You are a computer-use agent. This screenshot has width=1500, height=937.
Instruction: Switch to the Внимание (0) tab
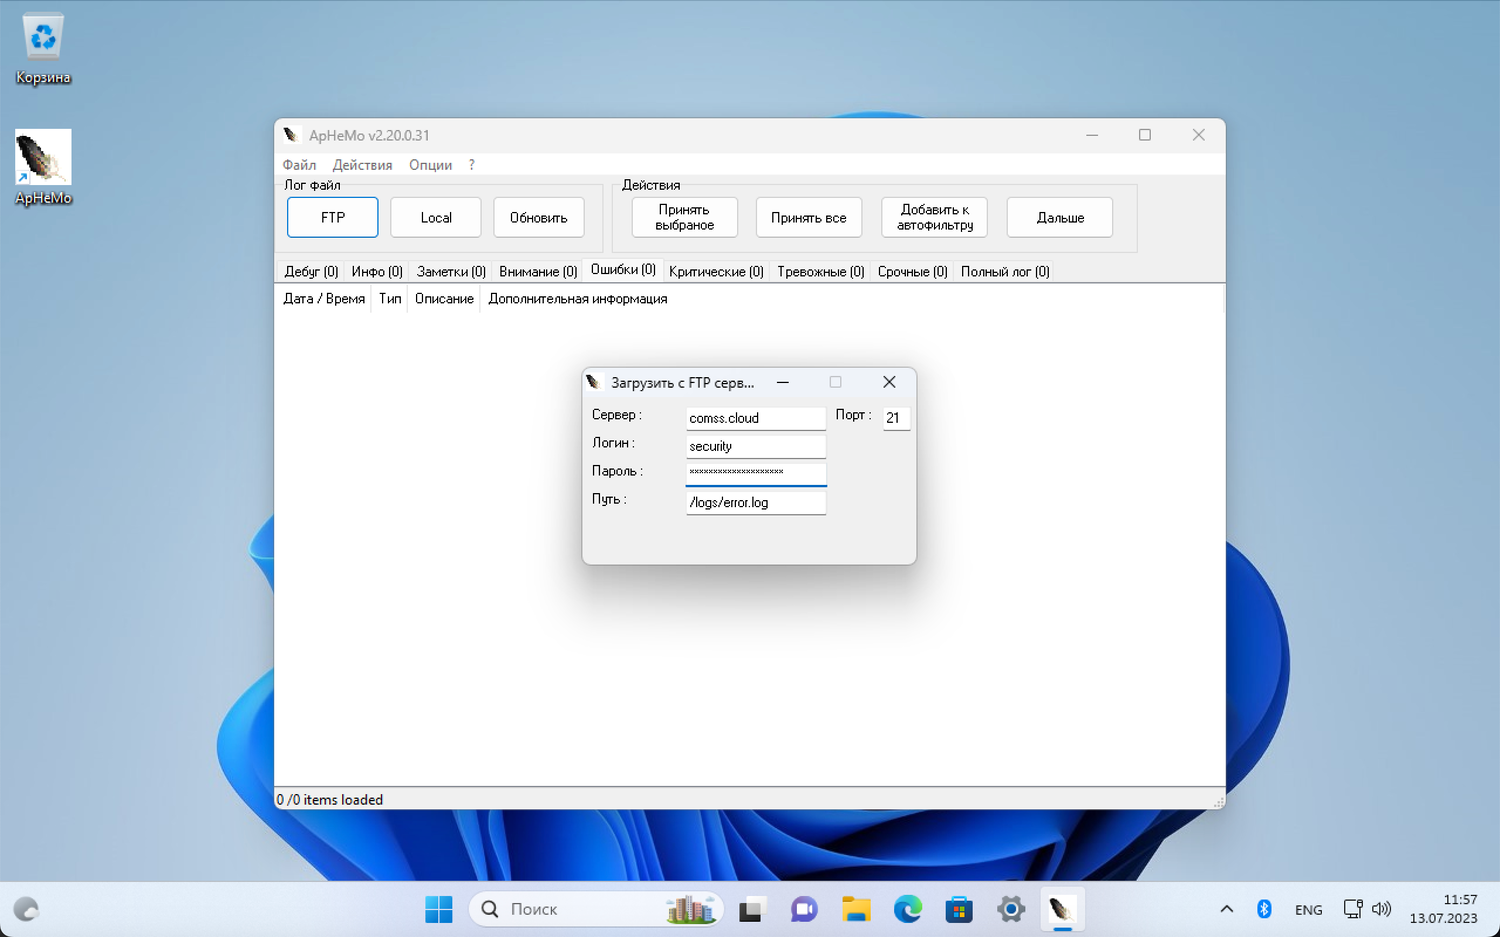pos(538,272)
